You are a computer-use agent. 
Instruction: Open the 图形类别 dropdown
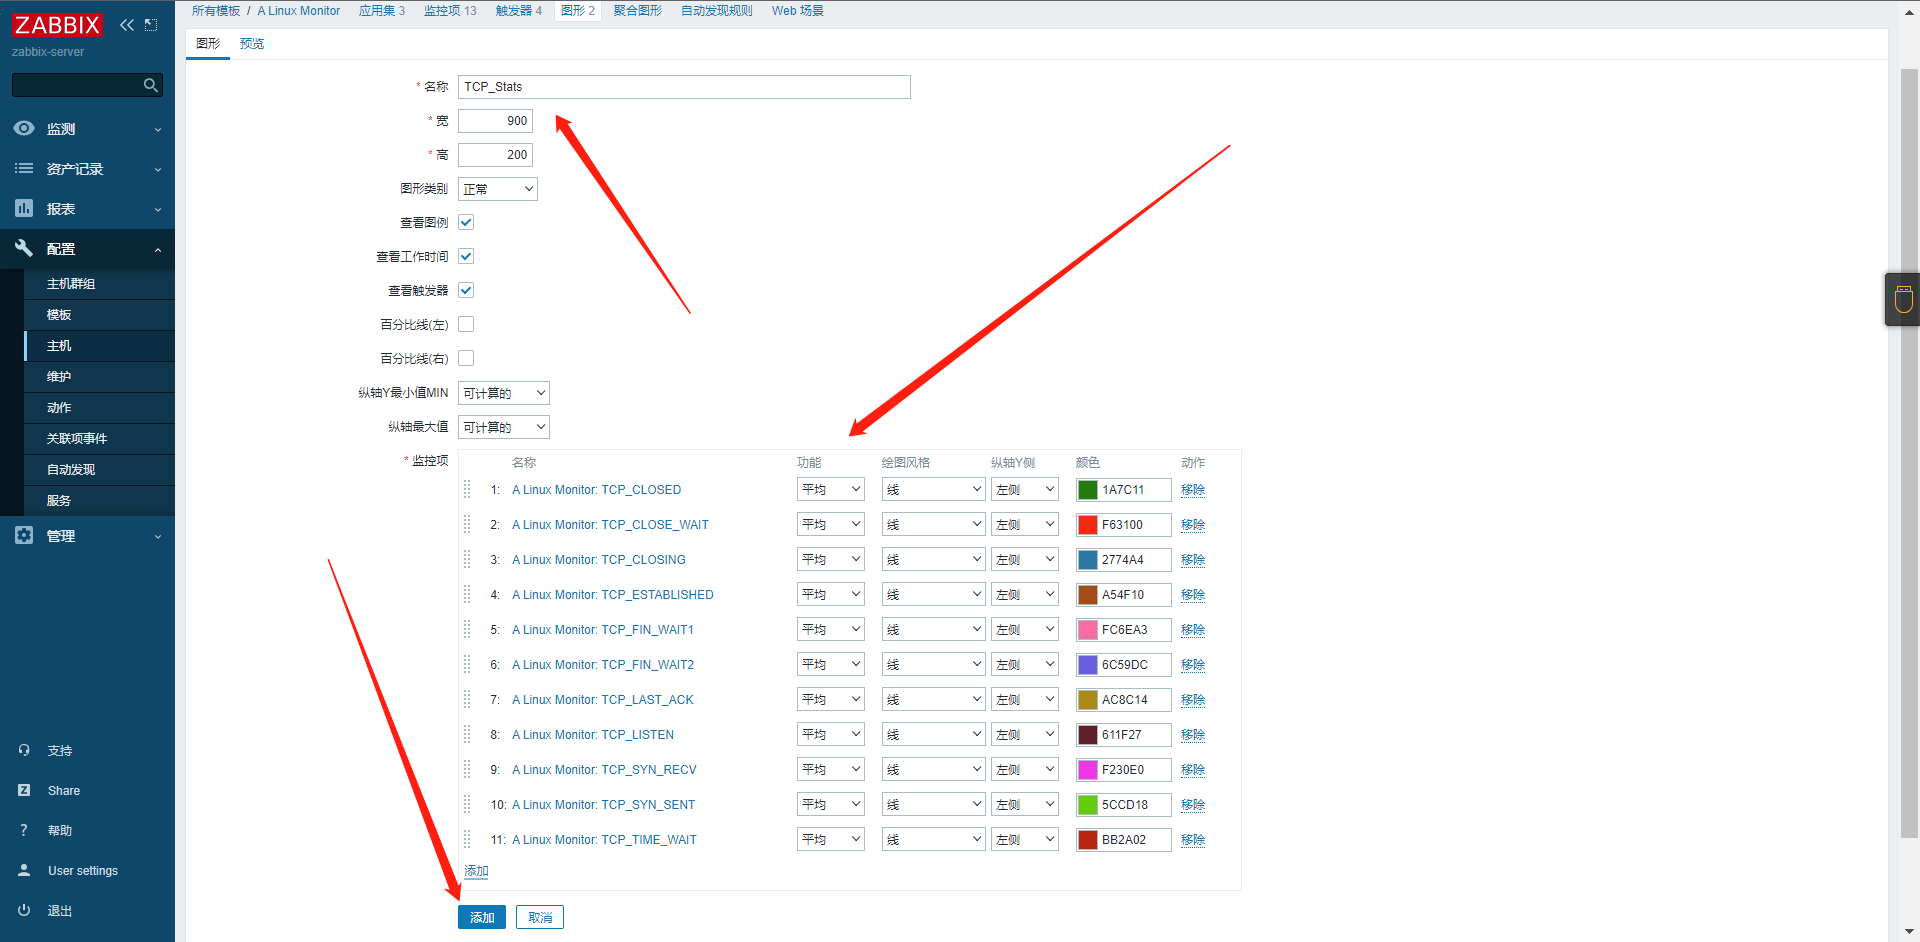point(498,189)
